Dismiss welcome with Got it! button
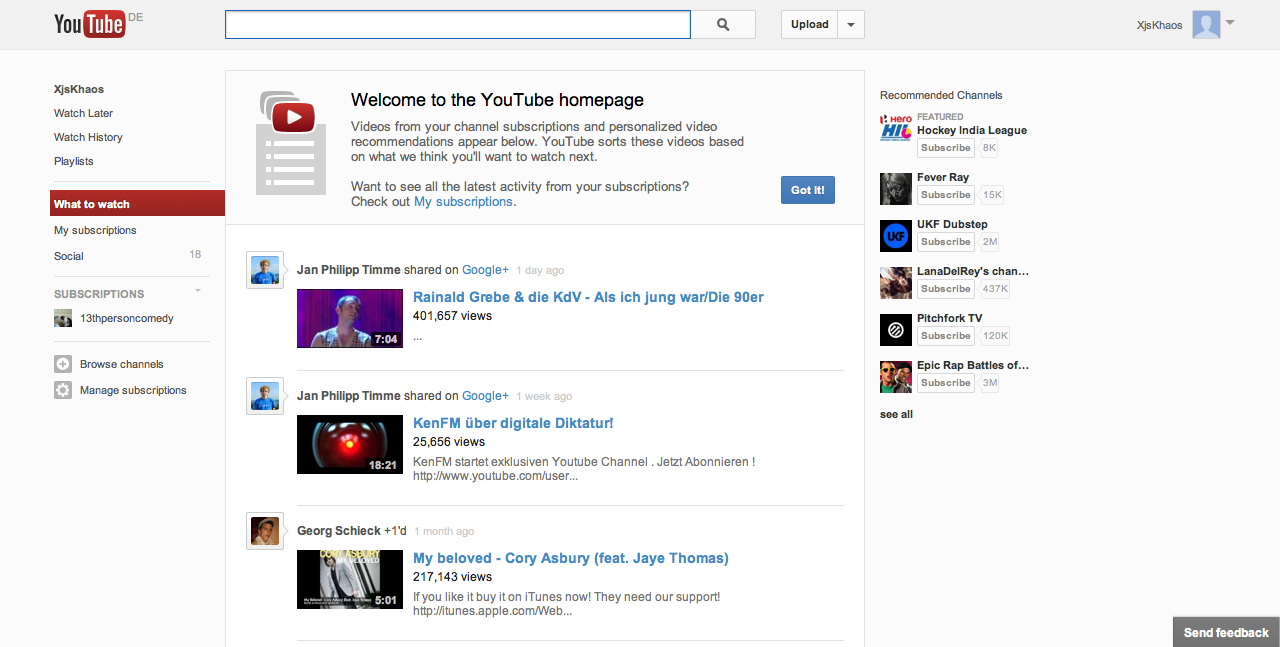This screenshot has height=647, width=1280. point(808,190)
